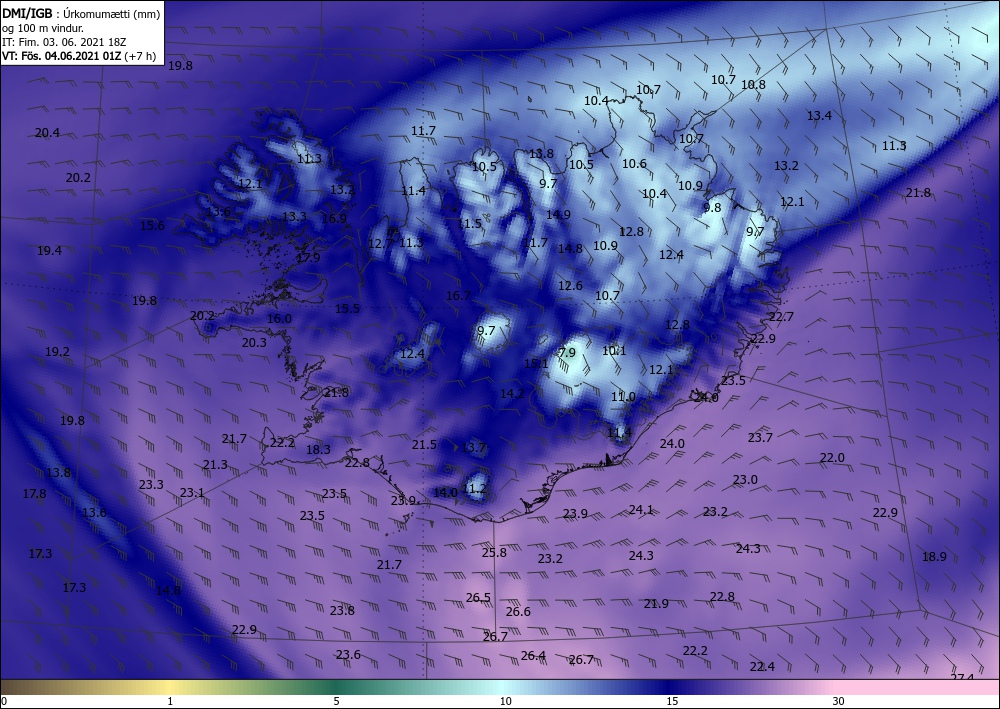The width and height of the screenshot is (1000, 709).
Task: Click the map value 13.3
Action: [x=294, y=216]
